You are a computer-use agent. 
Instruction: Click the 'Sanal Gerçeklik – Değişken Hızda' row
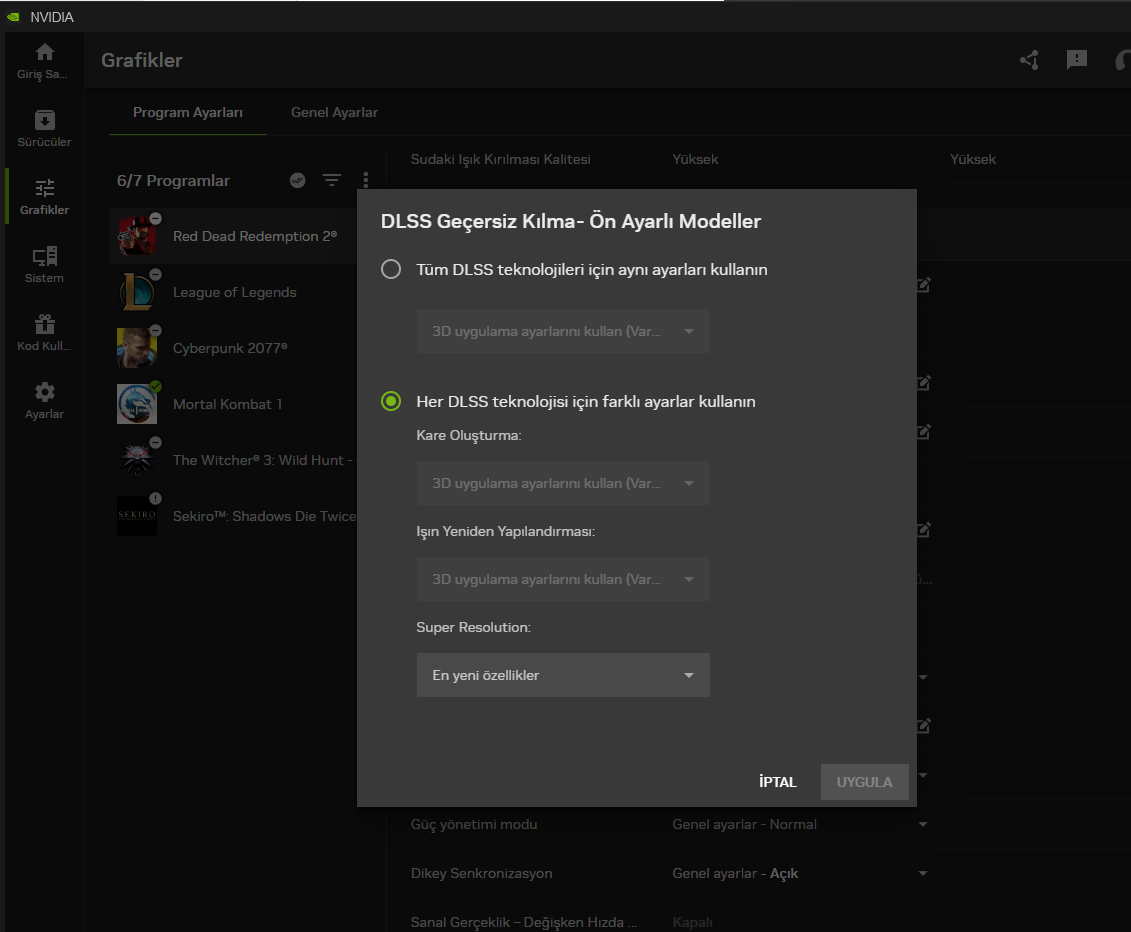[x=524, y=923]
